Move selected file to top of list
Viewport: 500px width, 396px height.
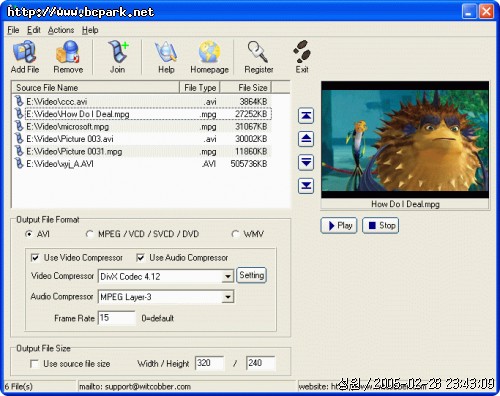(306, 116)
